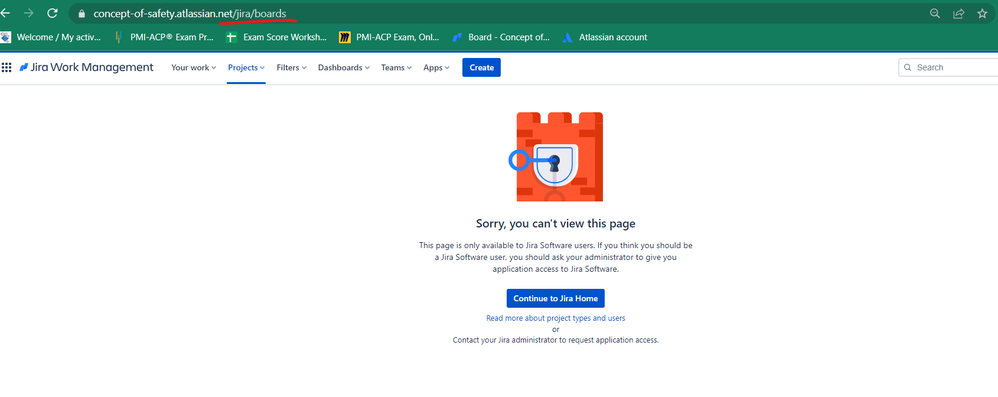Open the Atlassian app switcher grid icon
998x397 pixels.
pos(6,67)
